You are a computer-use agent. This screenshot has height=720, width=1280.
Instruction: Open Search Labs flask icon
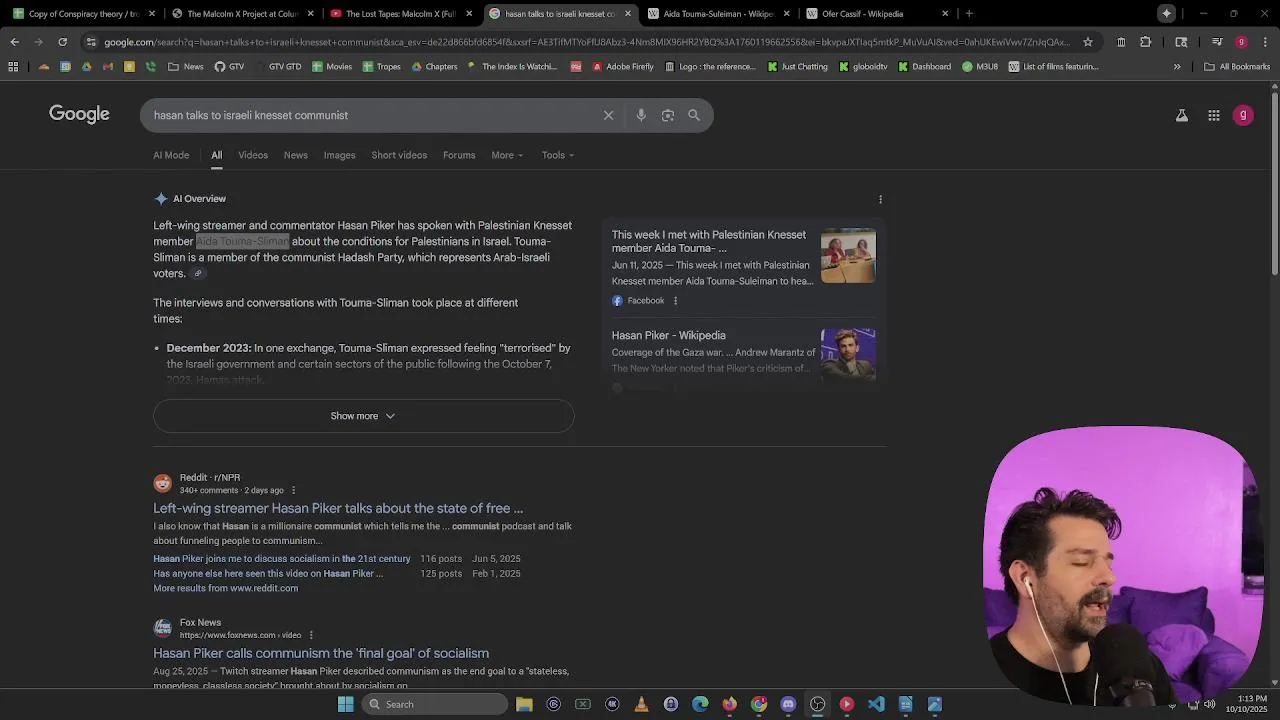[x=1182, y=115]
